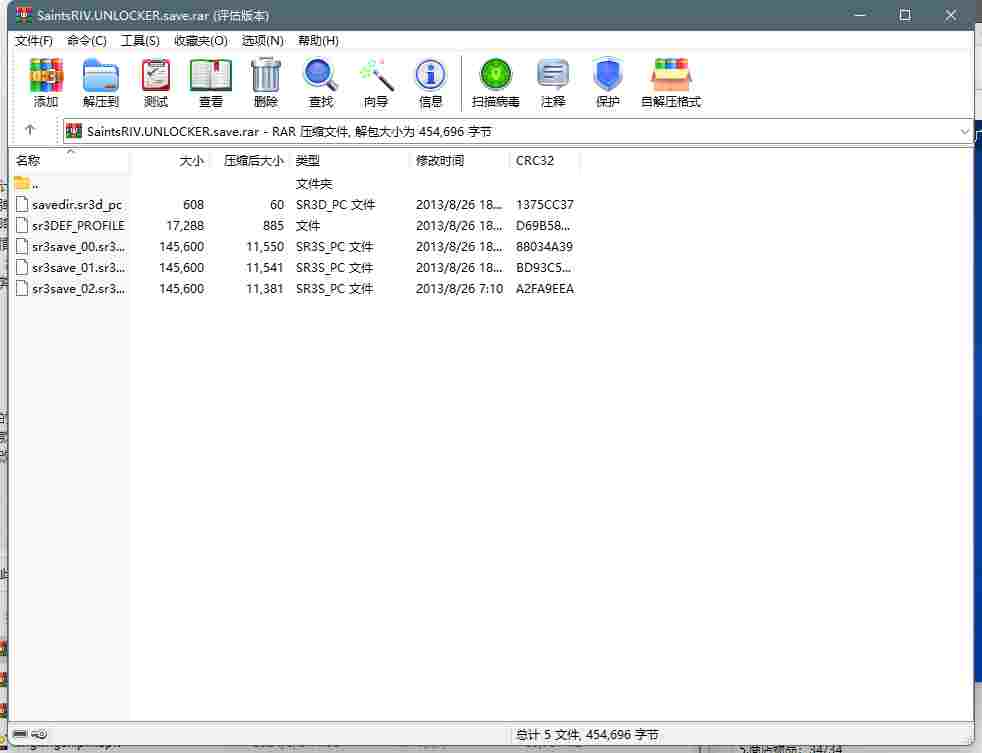Select the file name sr3save_01.sr3...
The height and width of the screenshot is (753, 982).
tap(78, 267)
